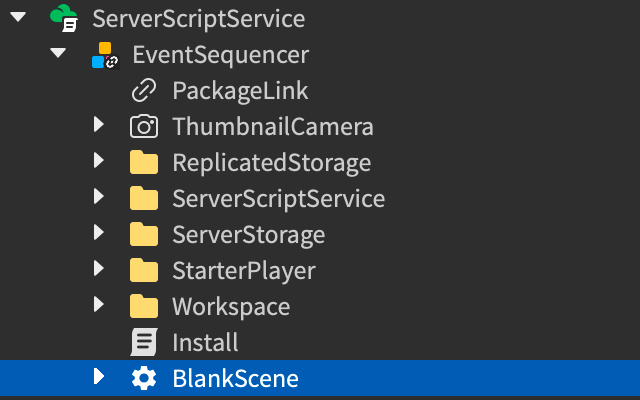Click the StarterPlayer folder icon
Image resolution: width=640 pixels, height=400 pixels.
point(144,270)
